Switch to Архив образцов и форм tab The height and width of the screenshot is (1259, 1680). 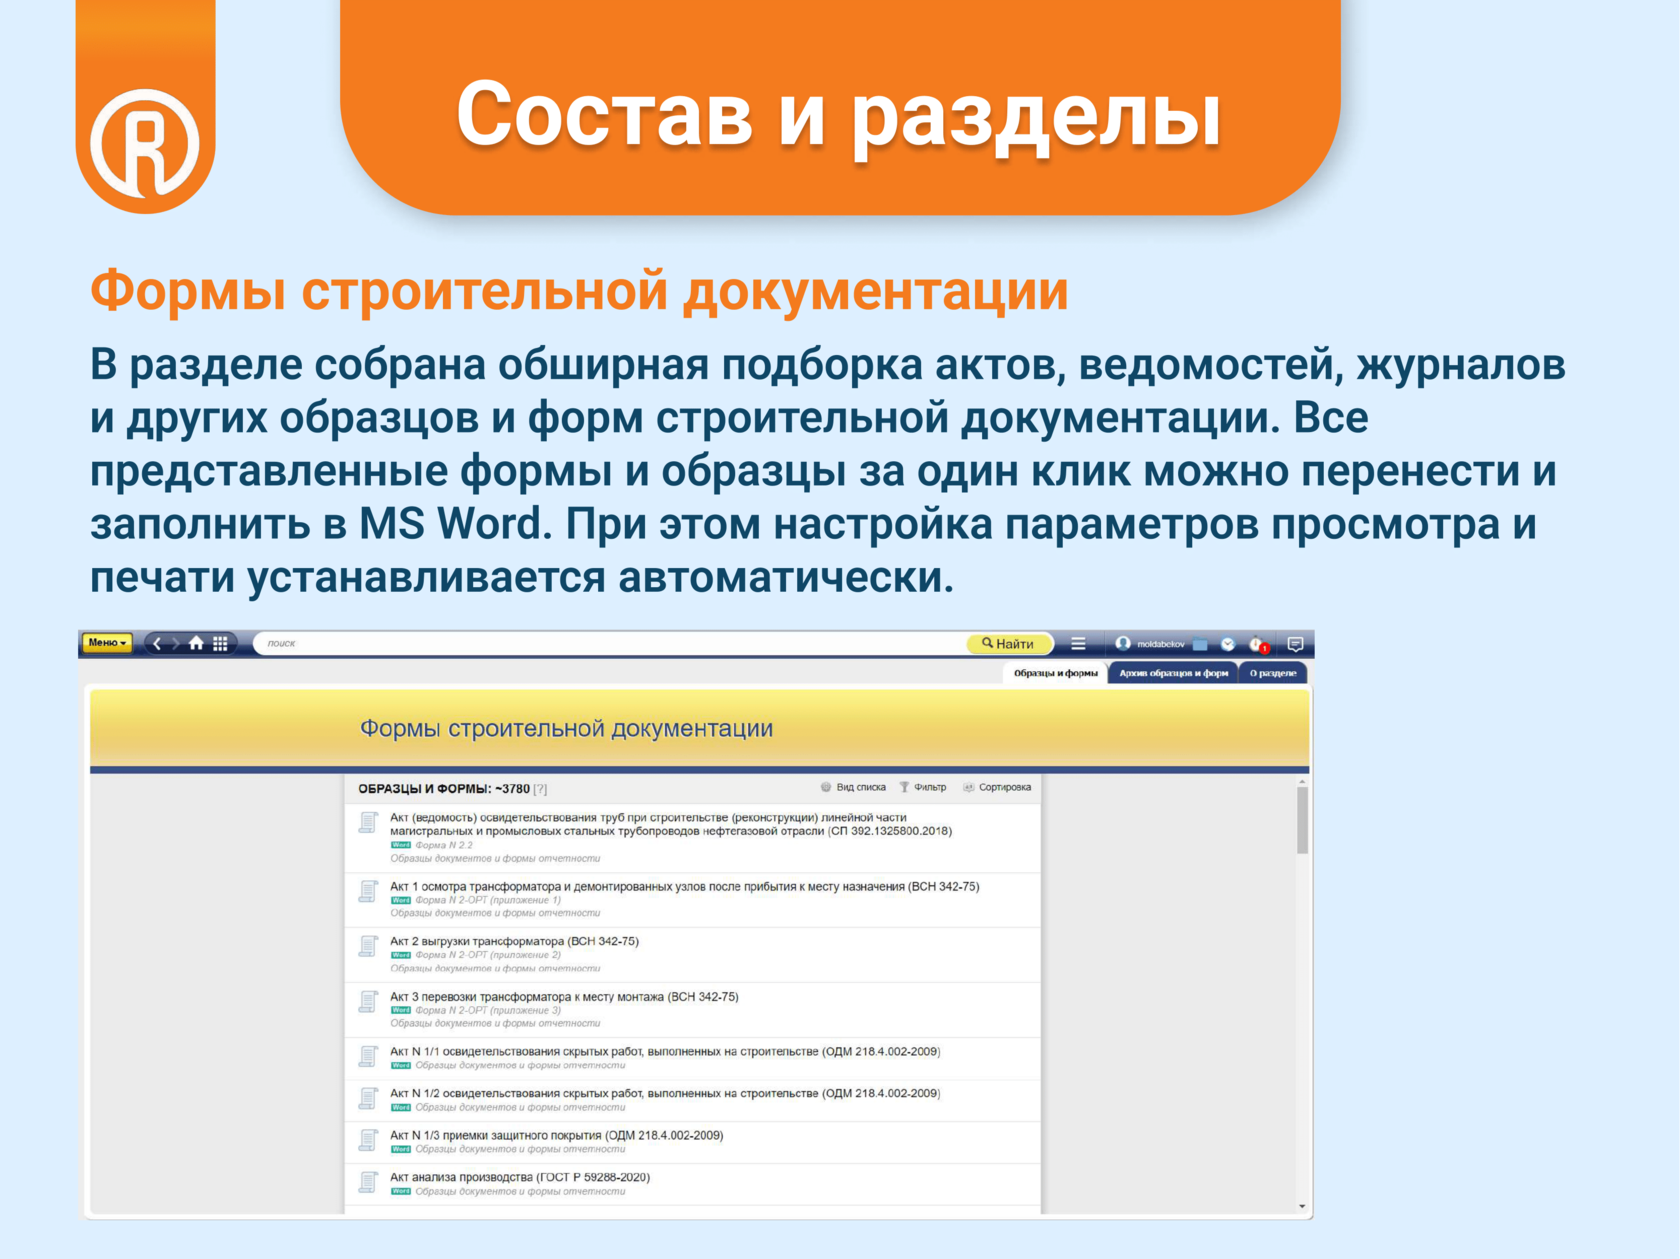pyautogui.click(x=1174, y=673)
